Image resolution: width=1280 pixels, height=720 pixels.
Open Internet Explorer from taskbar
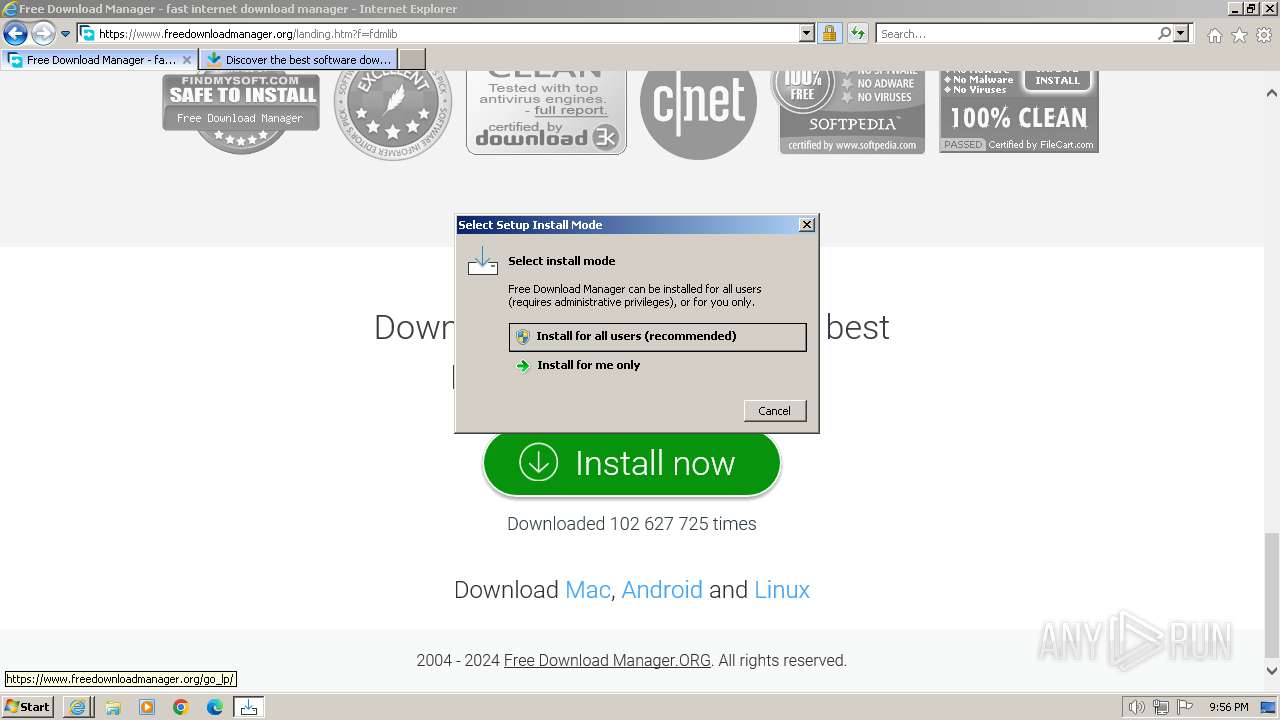77,707
